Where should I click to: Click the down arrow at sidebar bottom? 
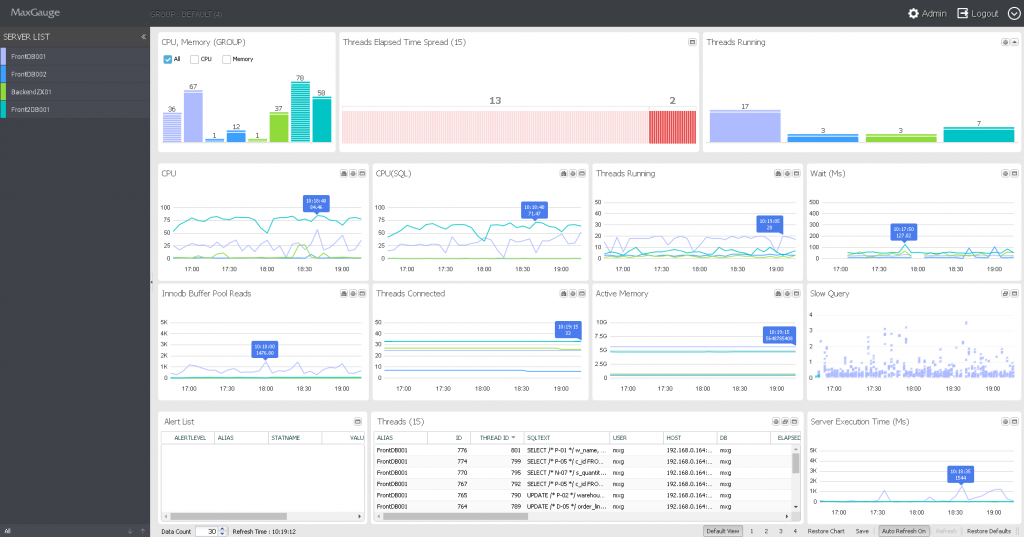coord(131,531)
